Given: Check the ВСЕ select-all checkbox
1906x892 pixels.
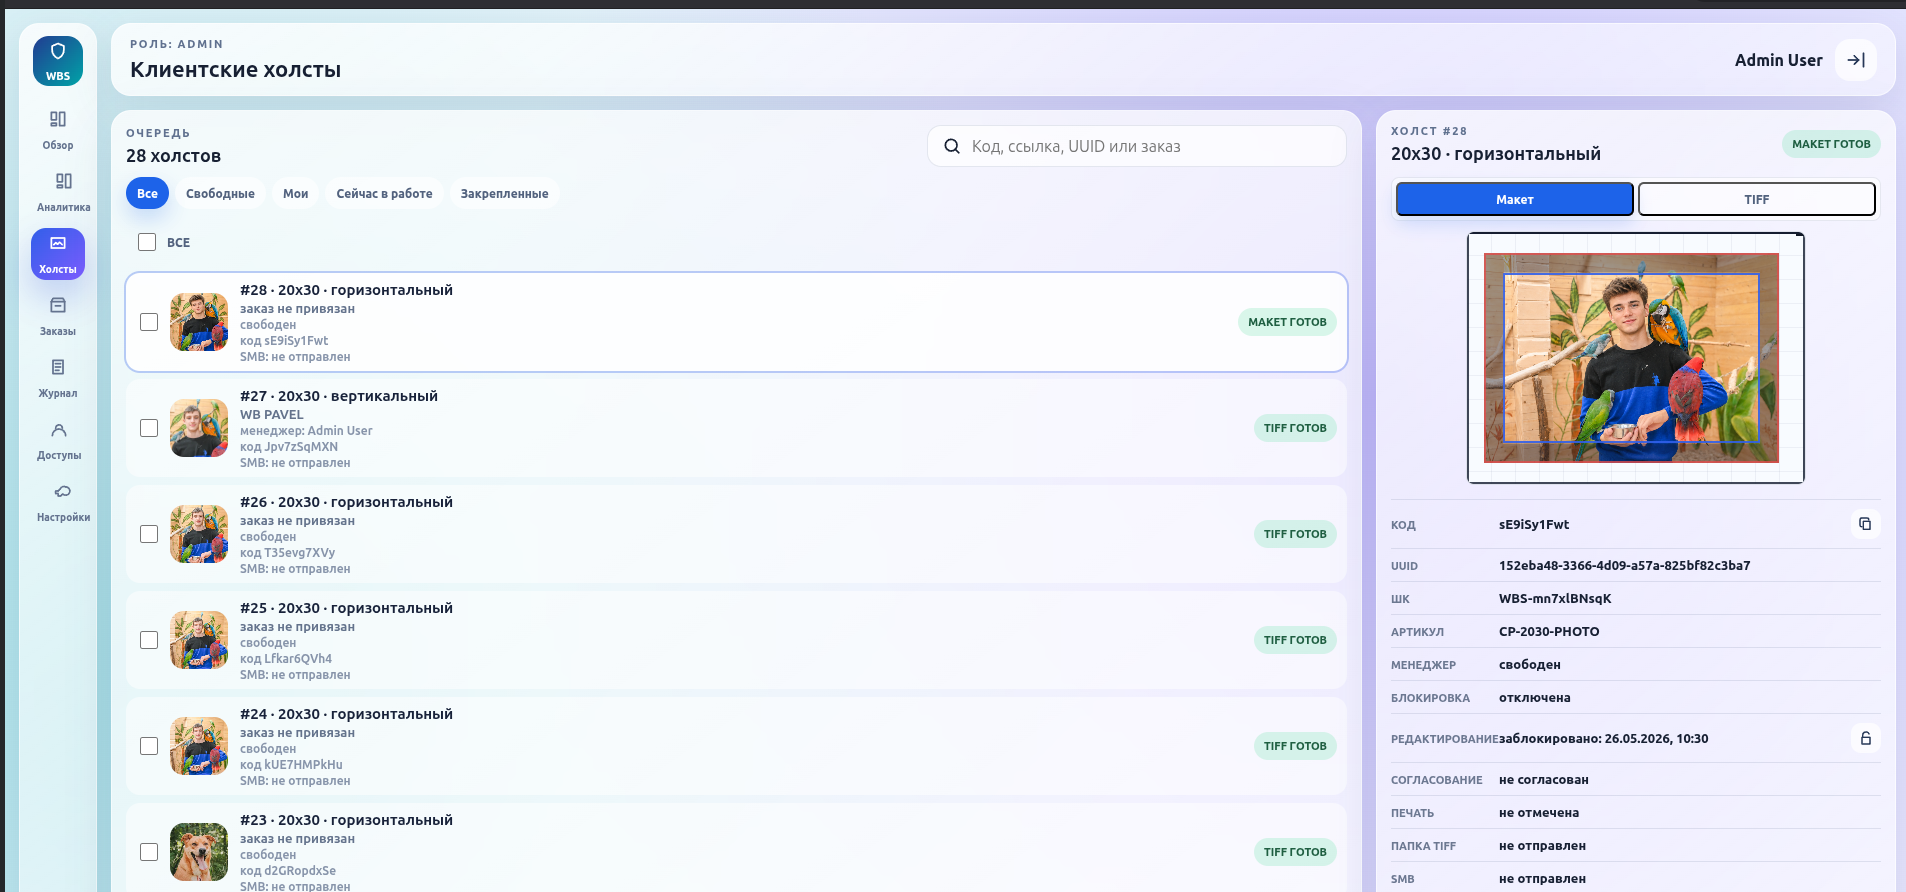Looking at the screenshot, I should (147, 242).
